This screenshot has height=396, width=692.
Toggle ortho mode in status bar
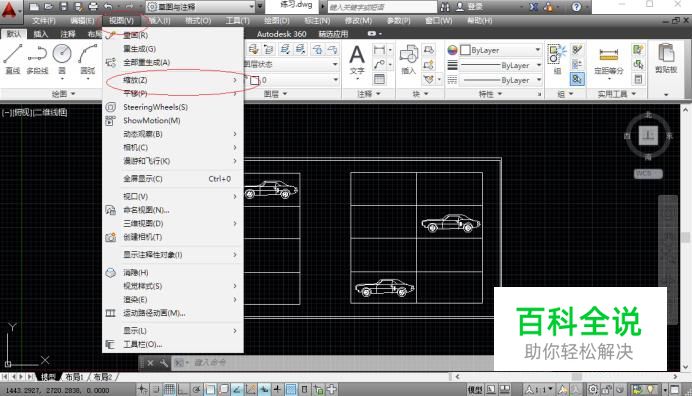tap(183, 389)
